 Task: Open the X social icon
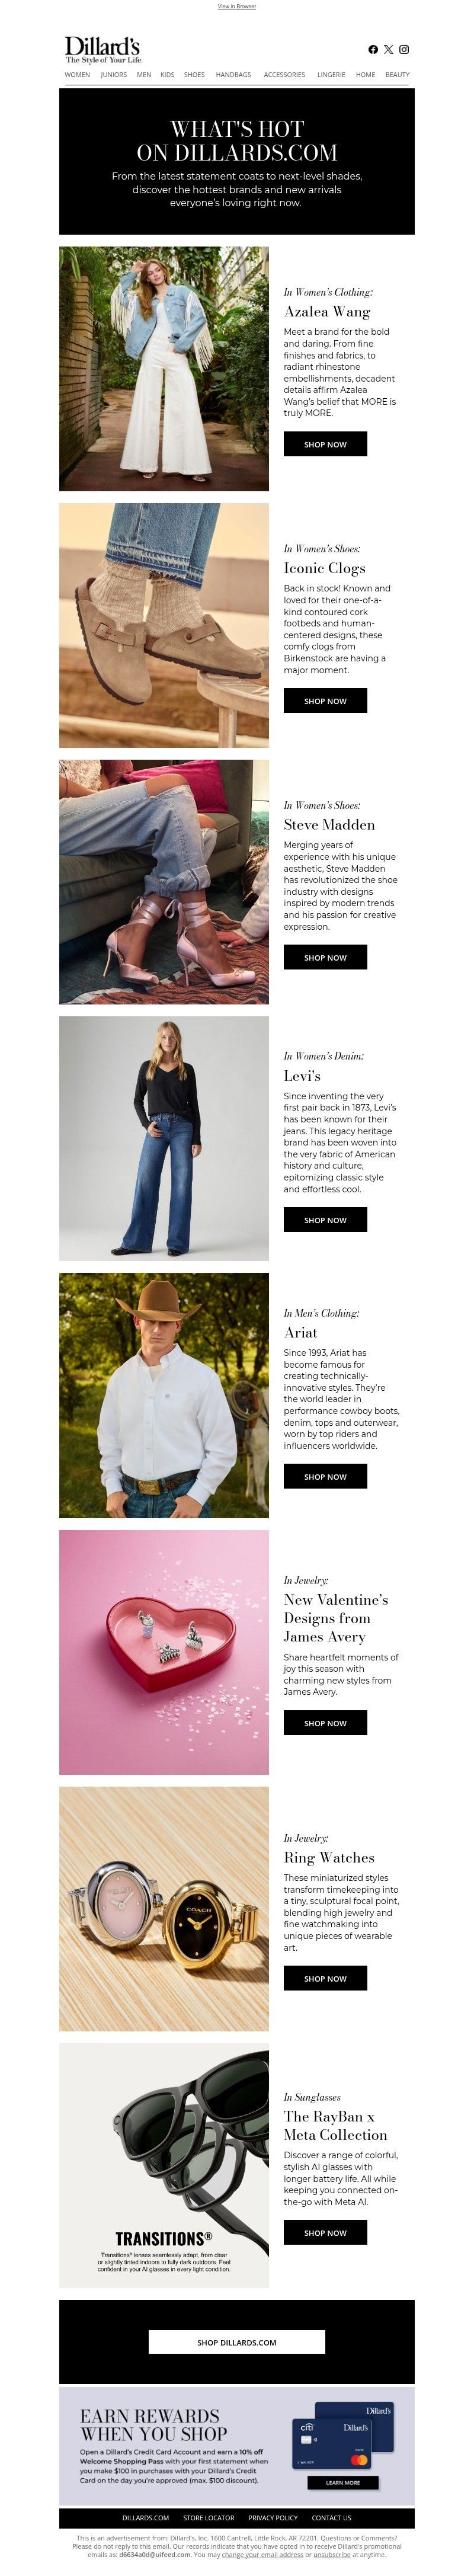[x=388, y=49]
